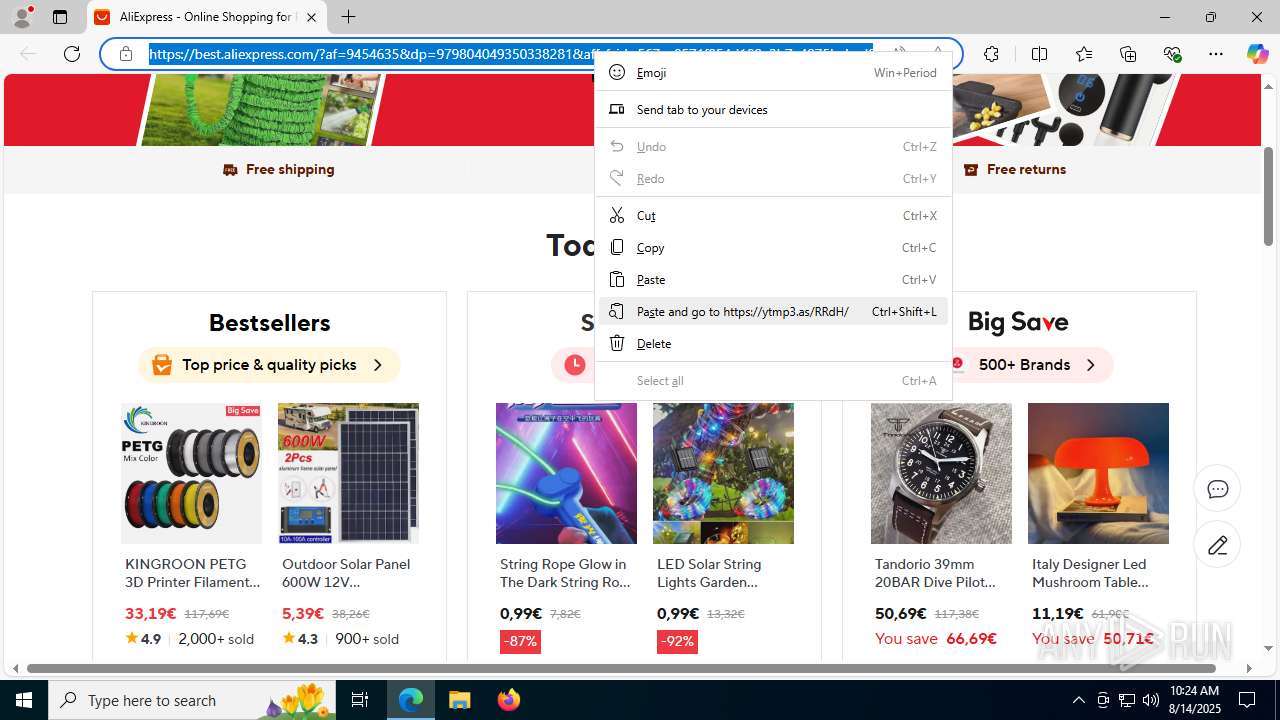Click Italy Designer Led Mushroom Table title
The width and height of the screenshot is (1280, 720).
1090,573
